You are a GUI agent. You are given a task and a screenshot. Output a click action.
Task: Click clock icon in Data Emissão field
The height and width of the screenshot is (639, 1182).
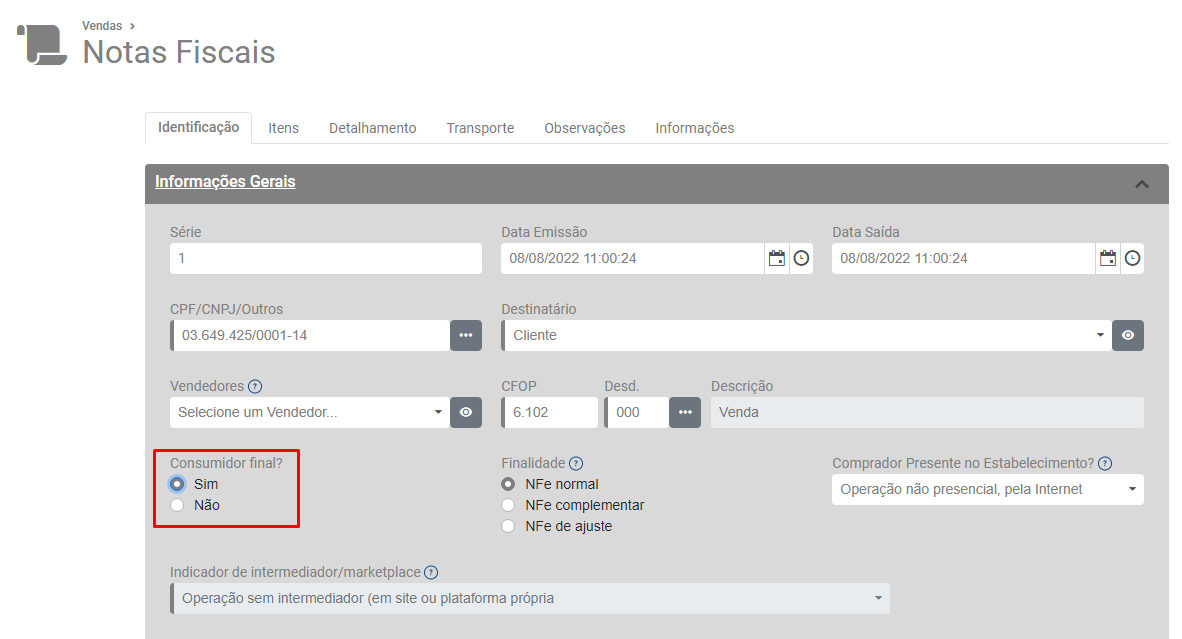tap(801, 258)
